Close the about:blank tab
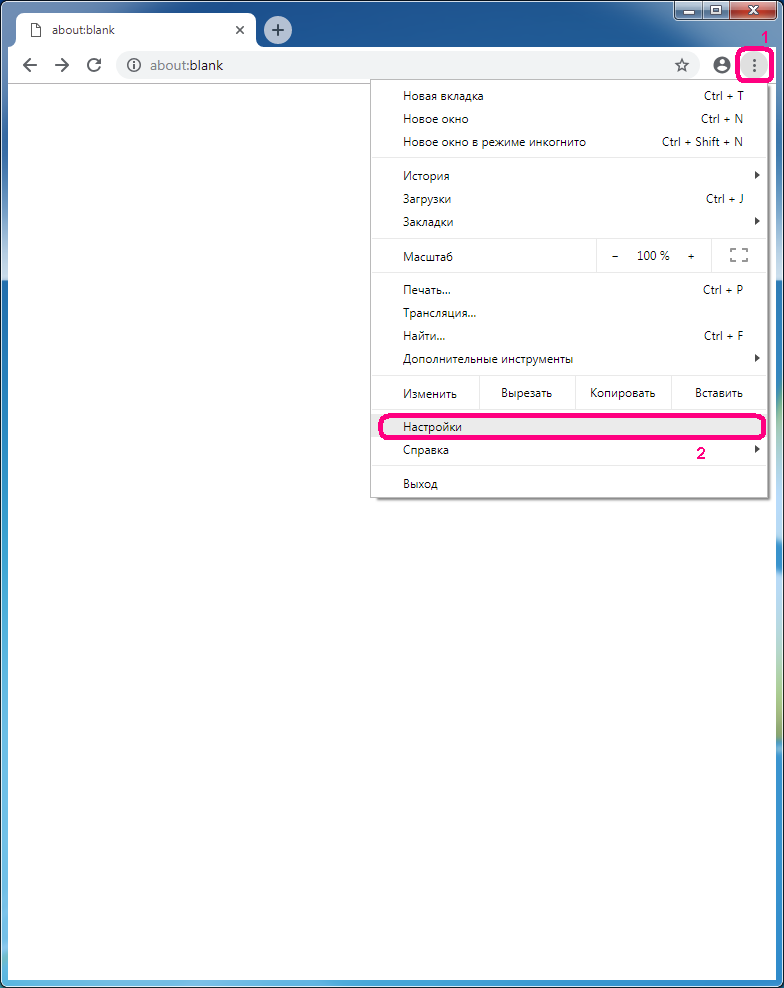The image size is (784, 988). coord(240,30)
